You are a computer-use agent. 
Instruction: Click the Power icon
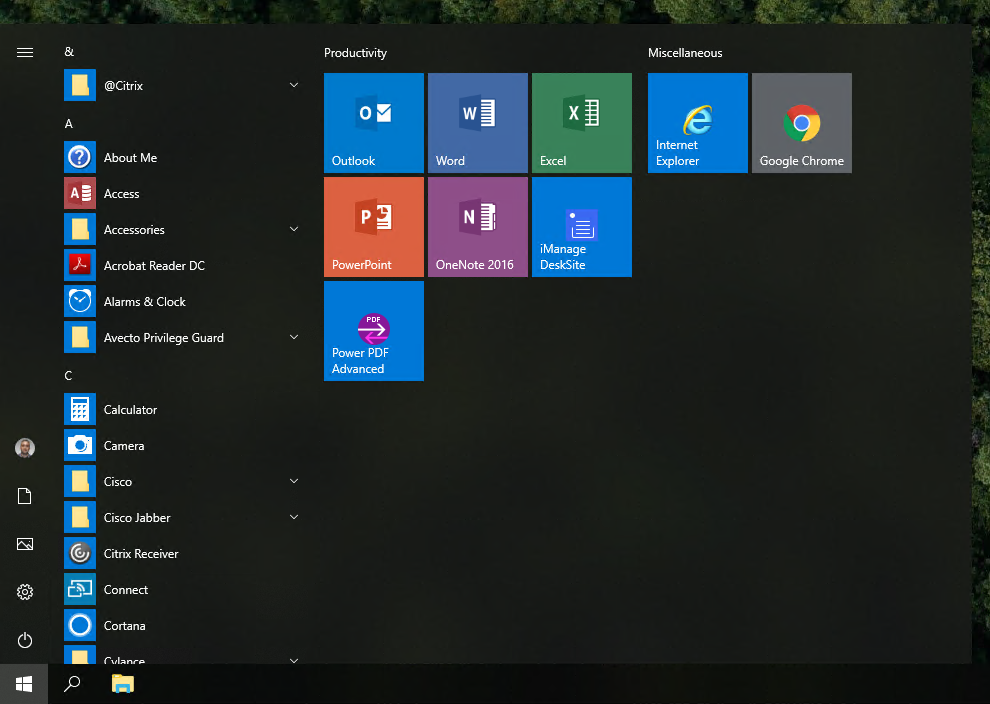tap(25, 640)
